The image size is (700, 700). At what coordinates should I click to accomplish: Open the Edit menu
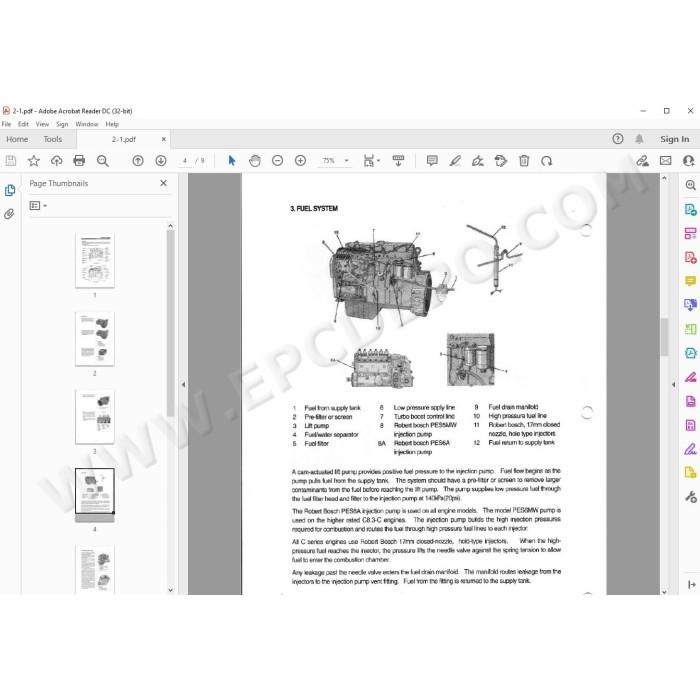[x=23, y=124]
